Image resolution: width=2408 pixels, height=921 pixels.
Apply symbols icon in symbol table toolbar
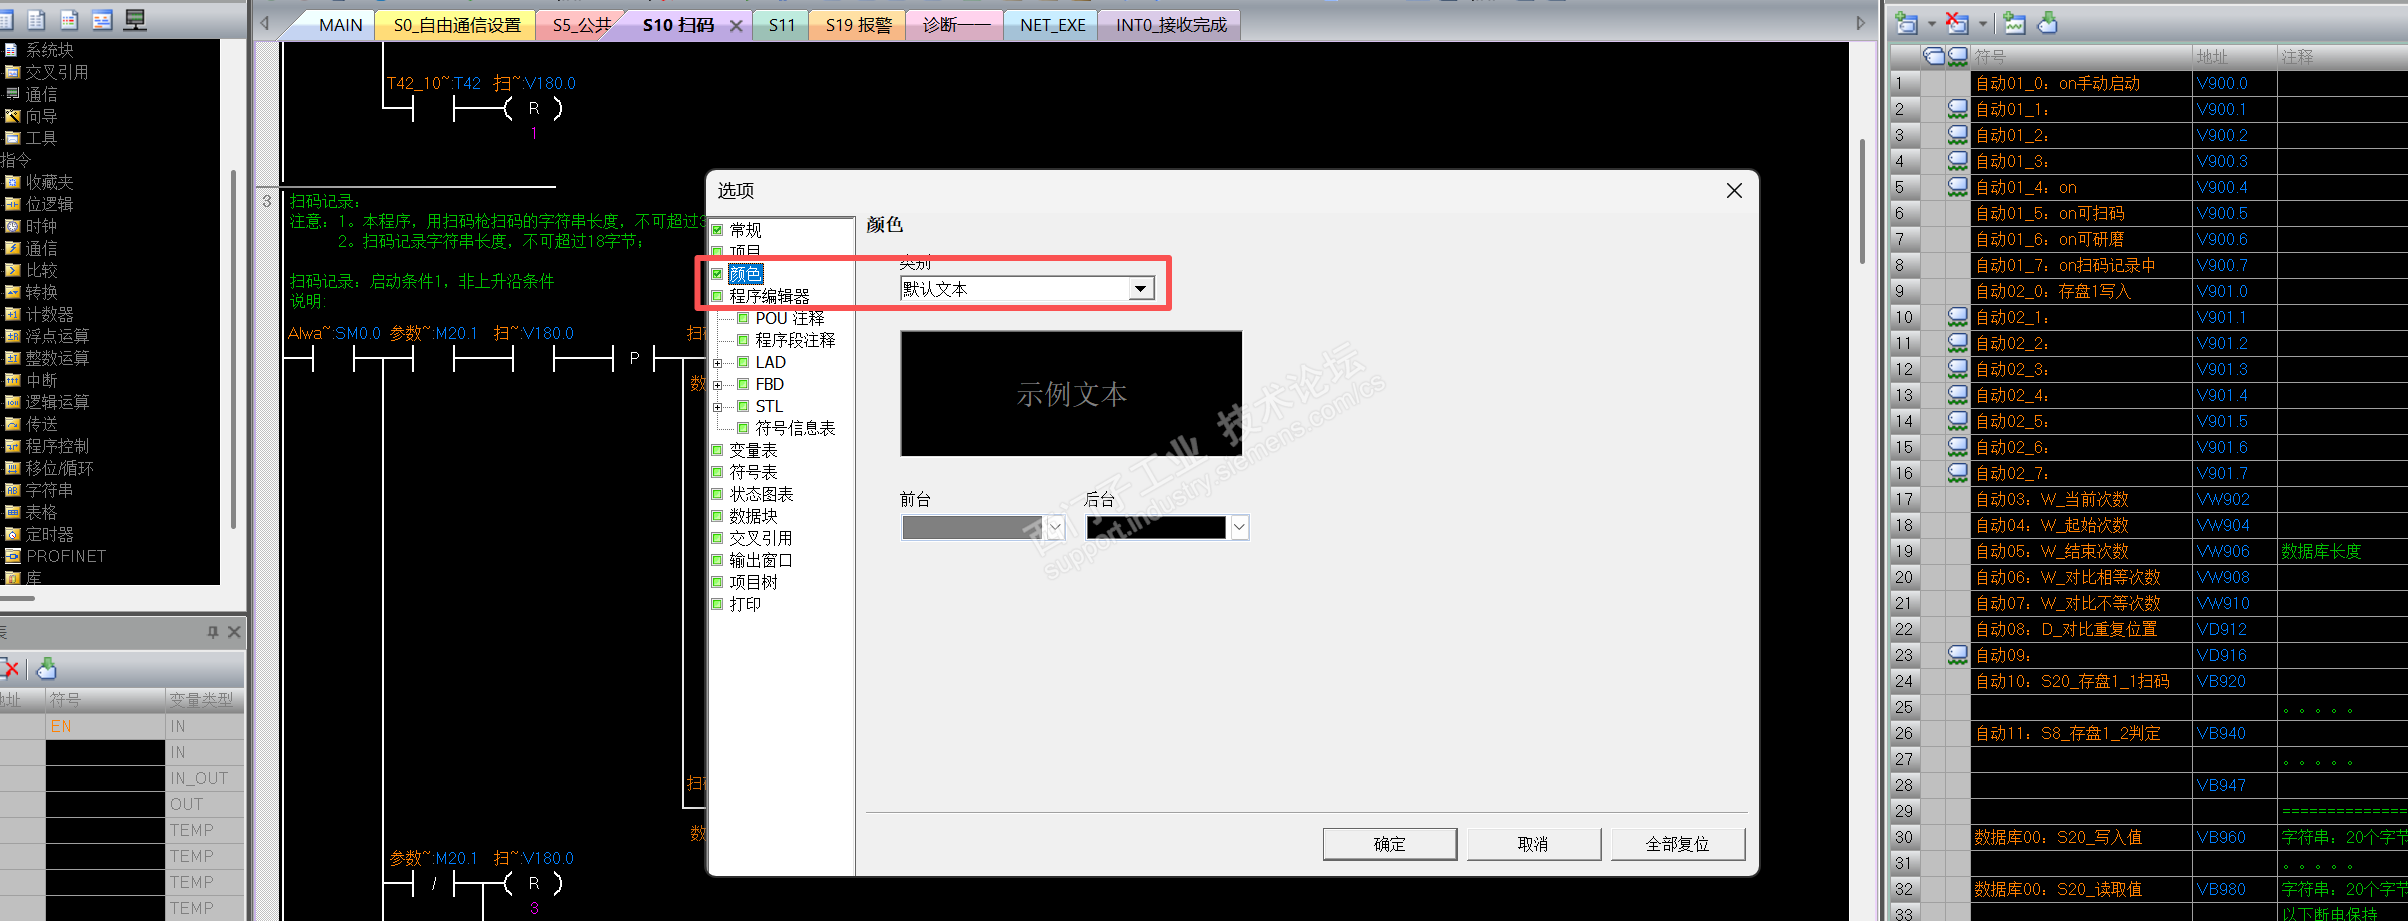coord(2047,23)
